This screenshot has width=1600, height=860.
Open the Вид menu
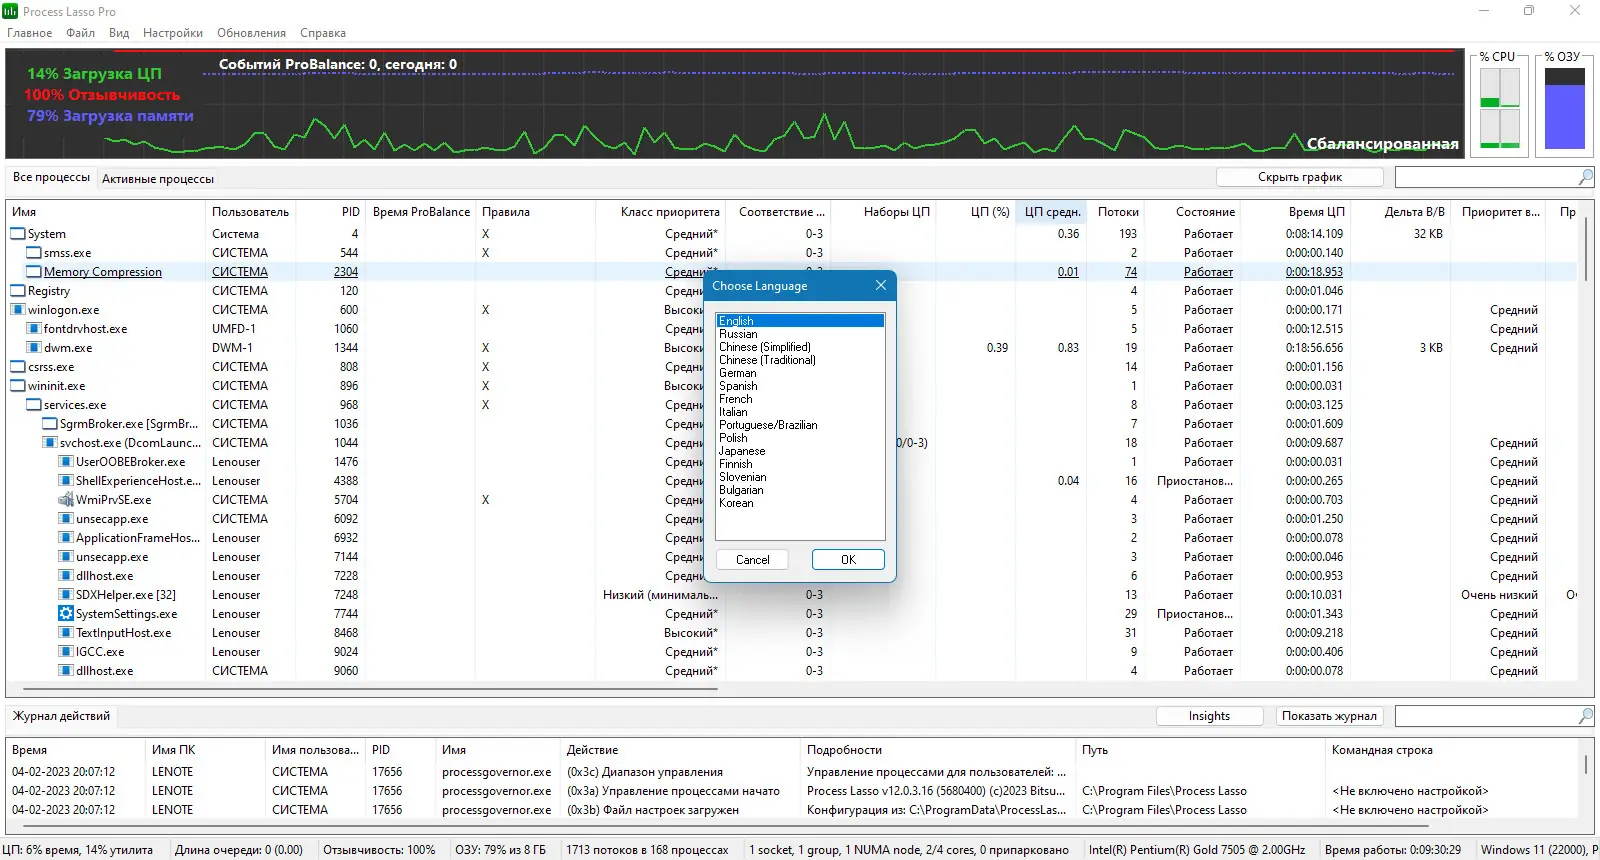[119, 33]
